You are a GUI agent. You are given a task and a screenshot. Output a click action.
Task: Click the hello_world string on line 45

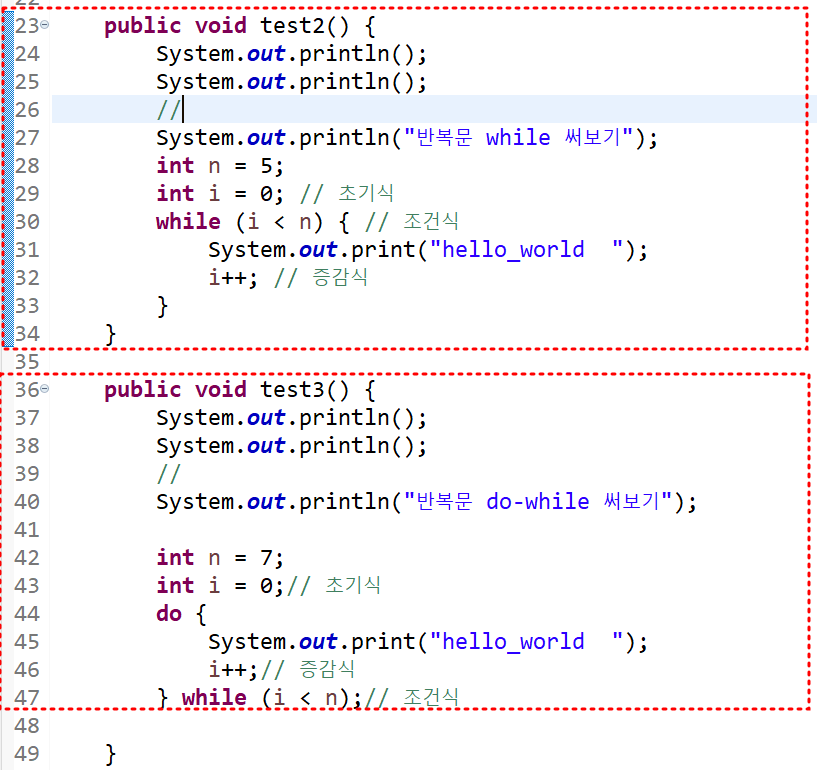tap(526, 641)
